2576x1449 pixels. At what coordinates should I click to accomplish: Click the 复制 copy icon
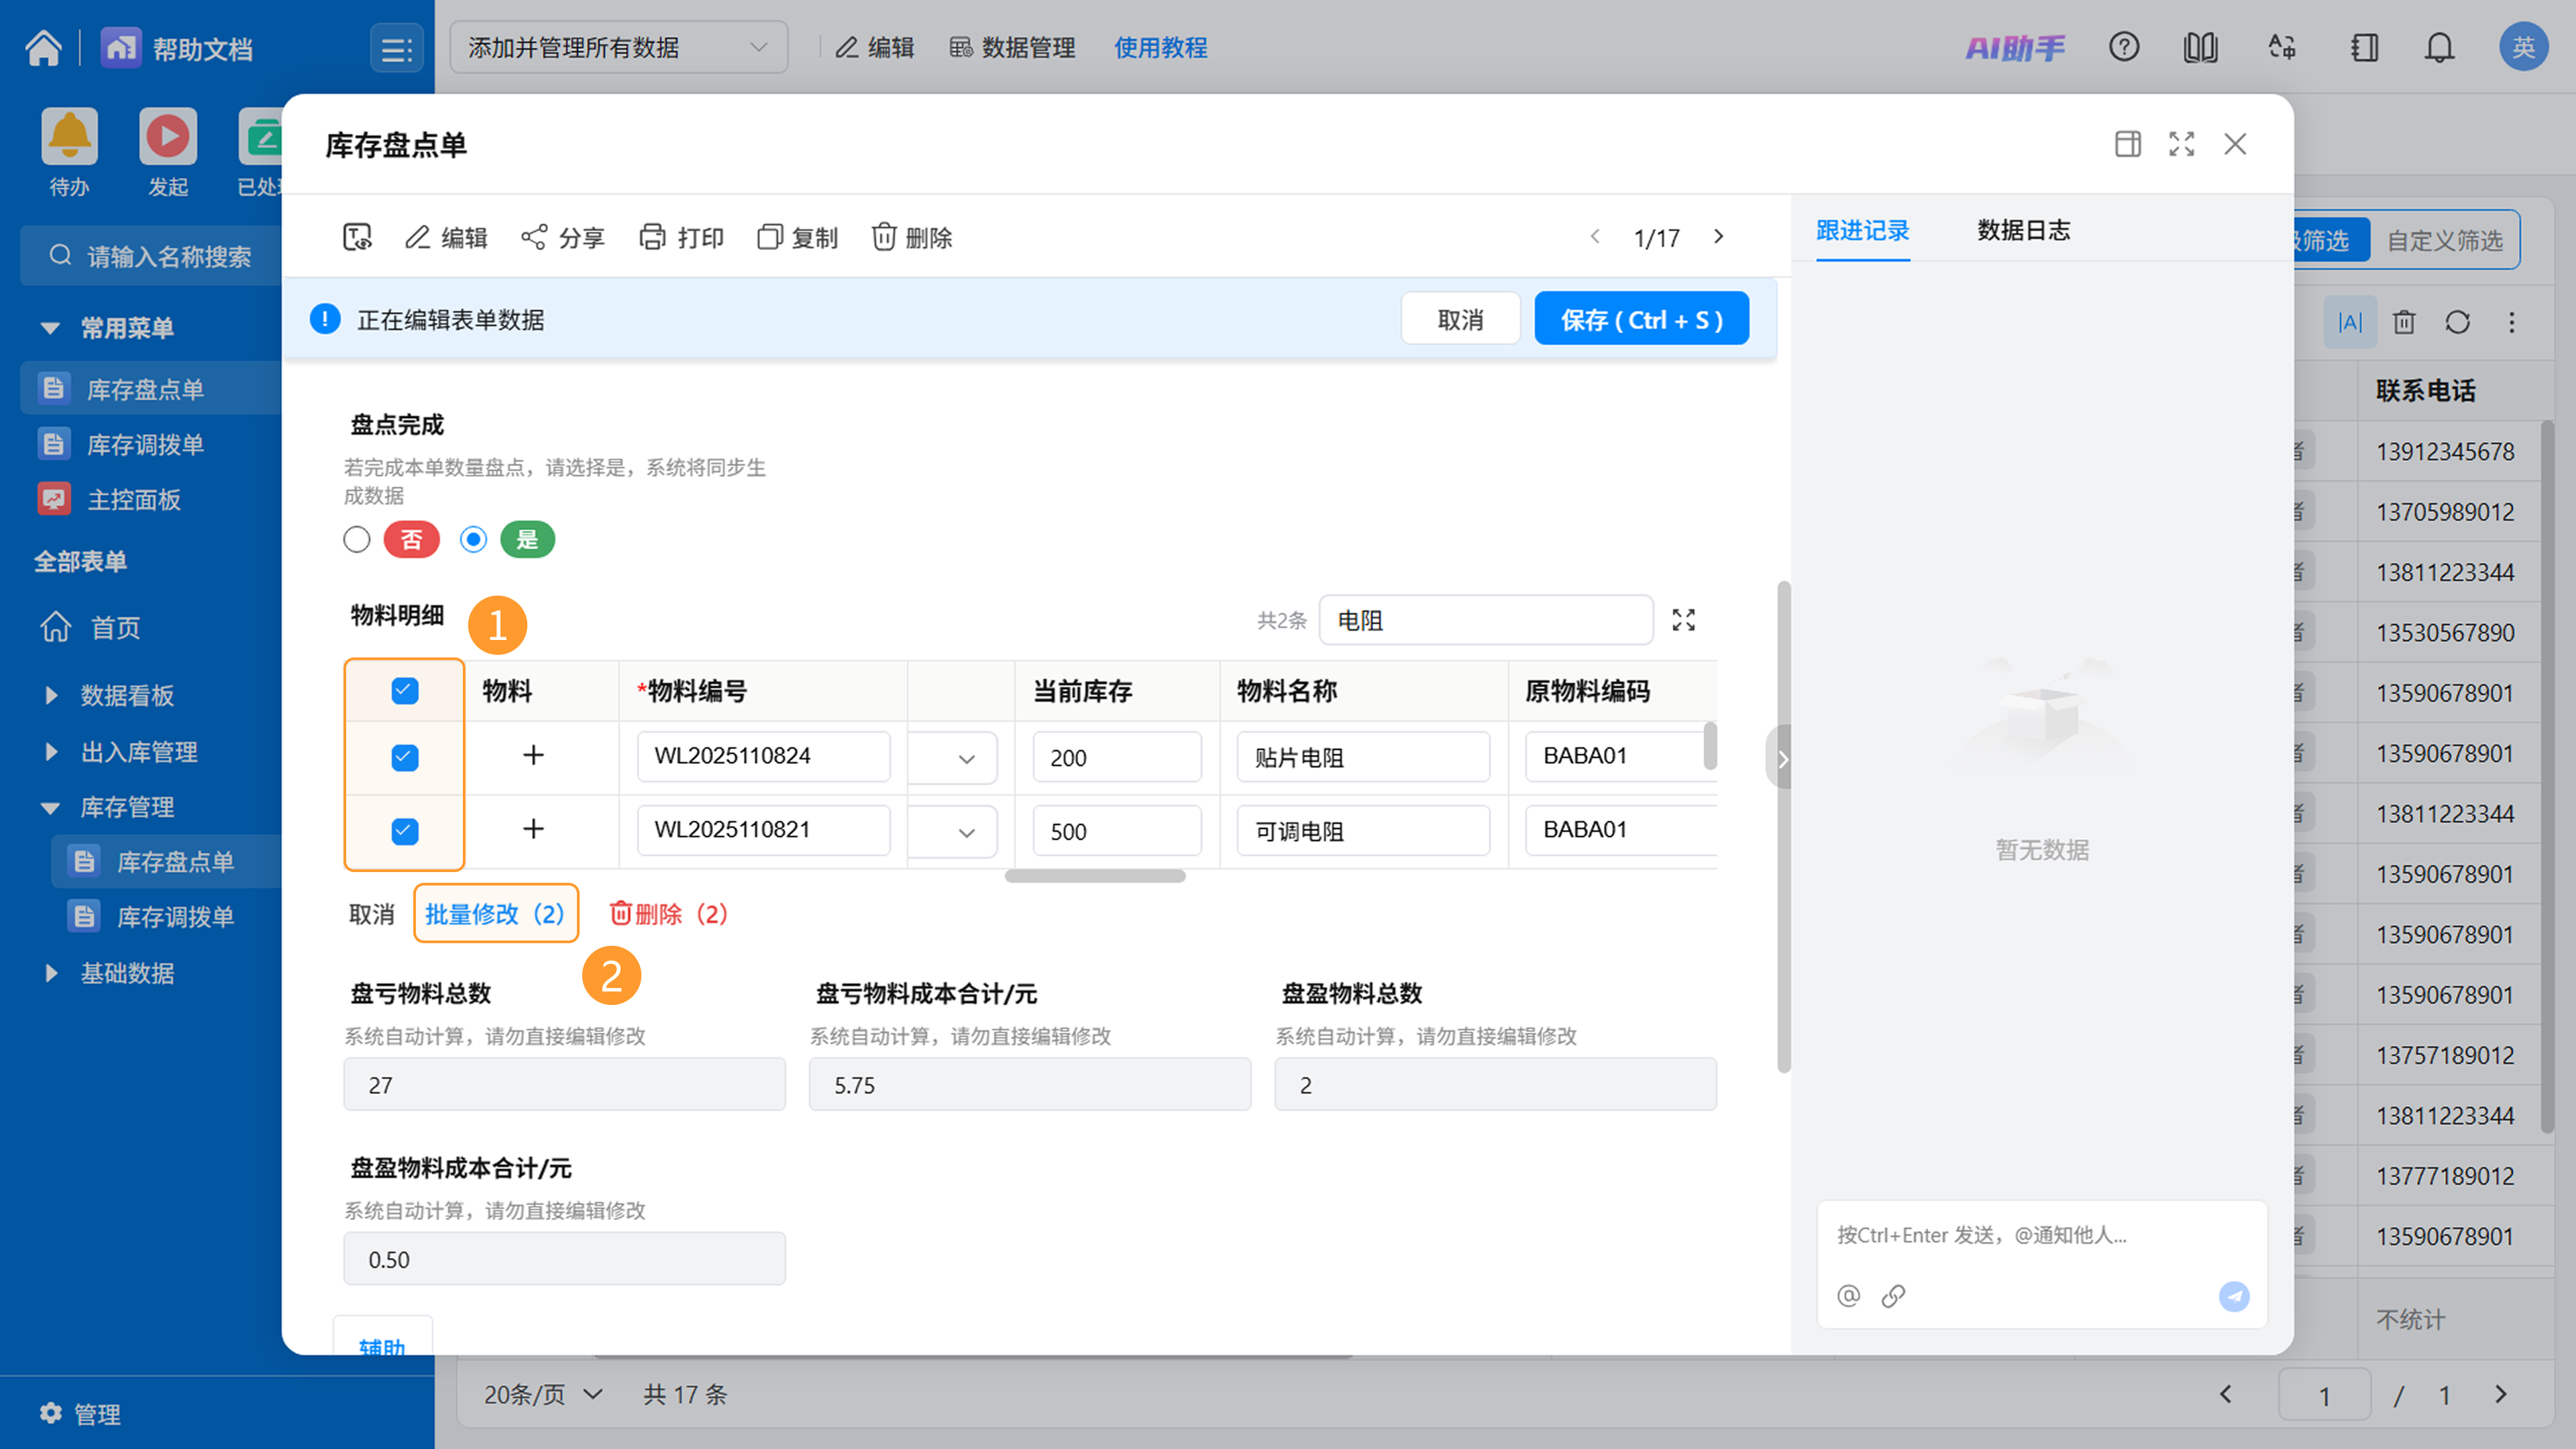769,237
